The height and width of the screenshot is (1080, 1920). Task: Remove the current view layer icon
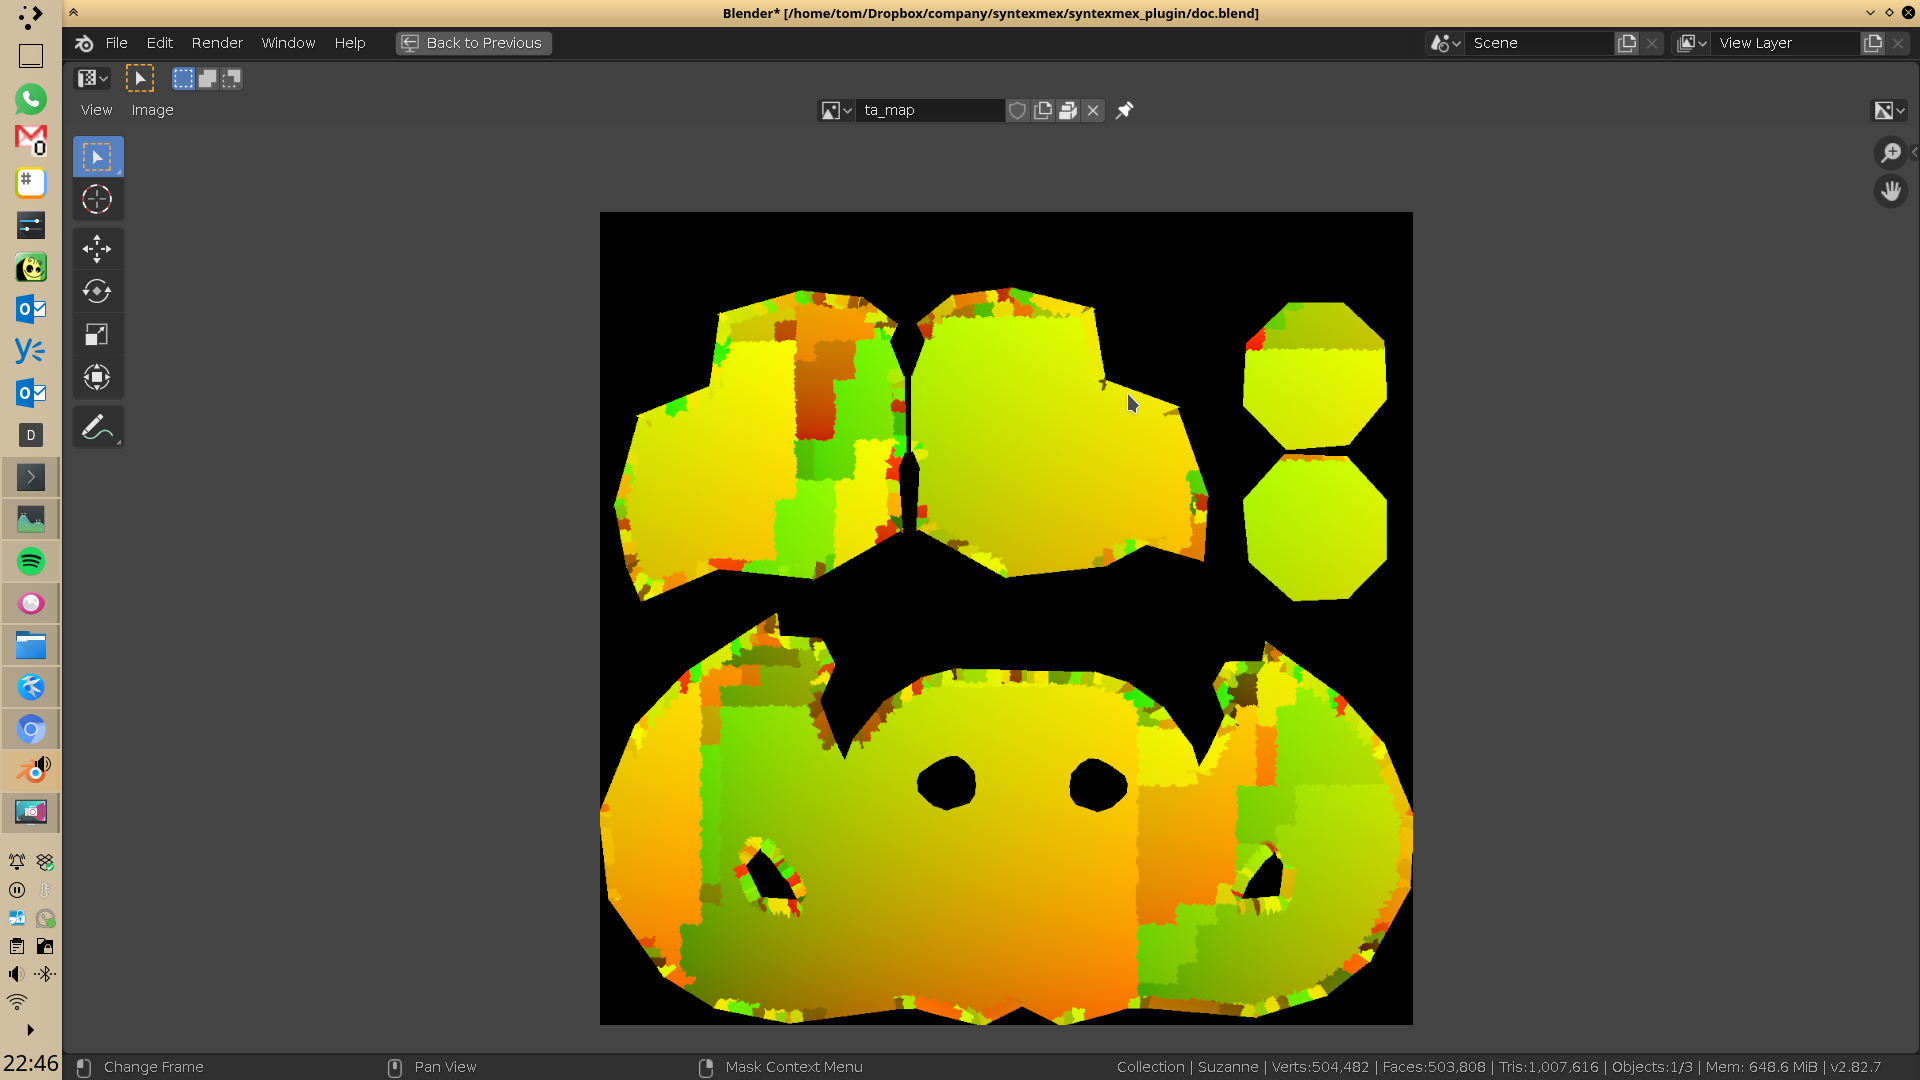(x=1898, y=43)
